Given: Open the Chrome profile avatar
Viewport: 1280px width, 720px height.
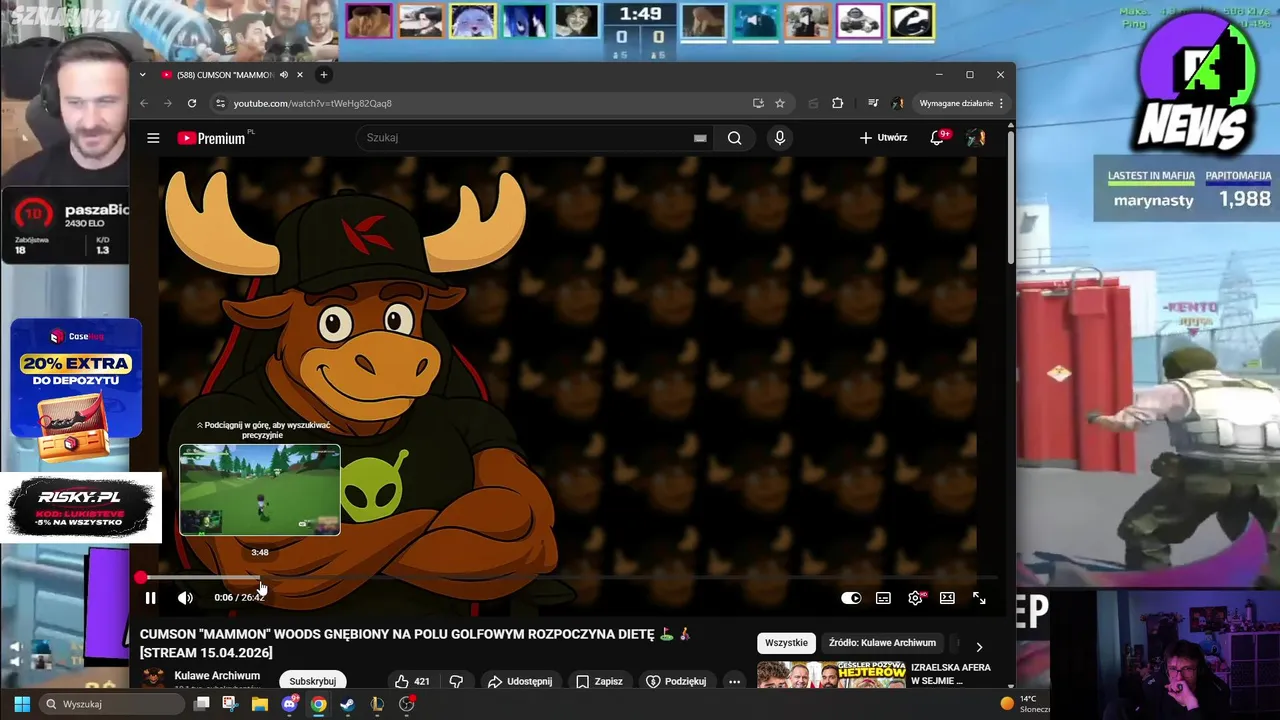Looking at the screenshot, I should (898, 103).
